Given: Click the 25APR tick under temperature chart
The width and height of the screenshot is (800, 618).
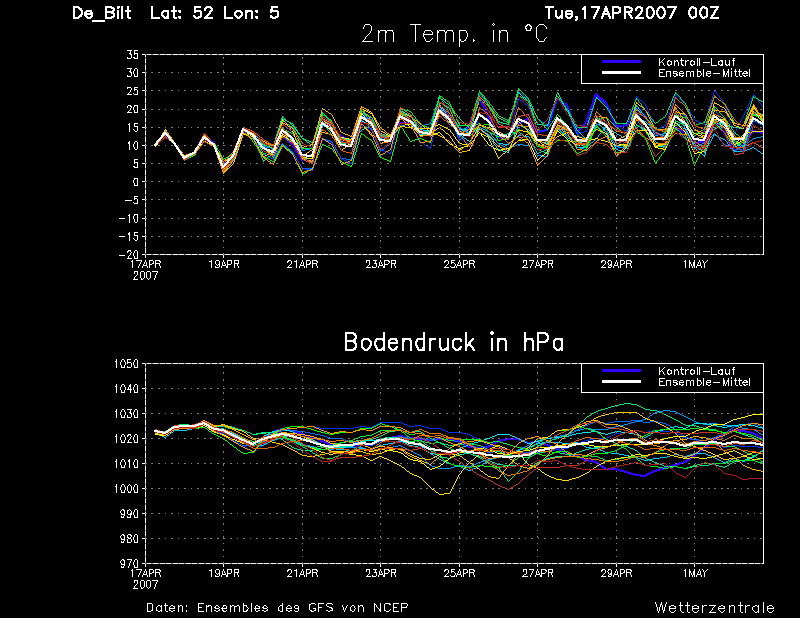Looking at the screenshot, I should [x=459, y=265].
